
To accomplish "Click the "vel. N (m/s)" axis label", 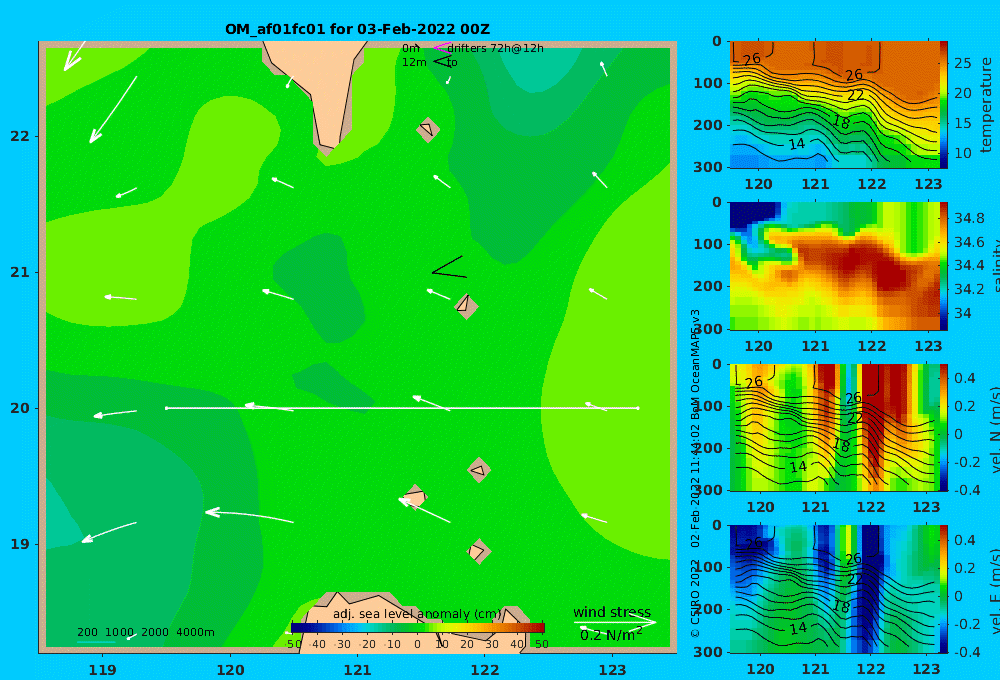I will (994, 429).
